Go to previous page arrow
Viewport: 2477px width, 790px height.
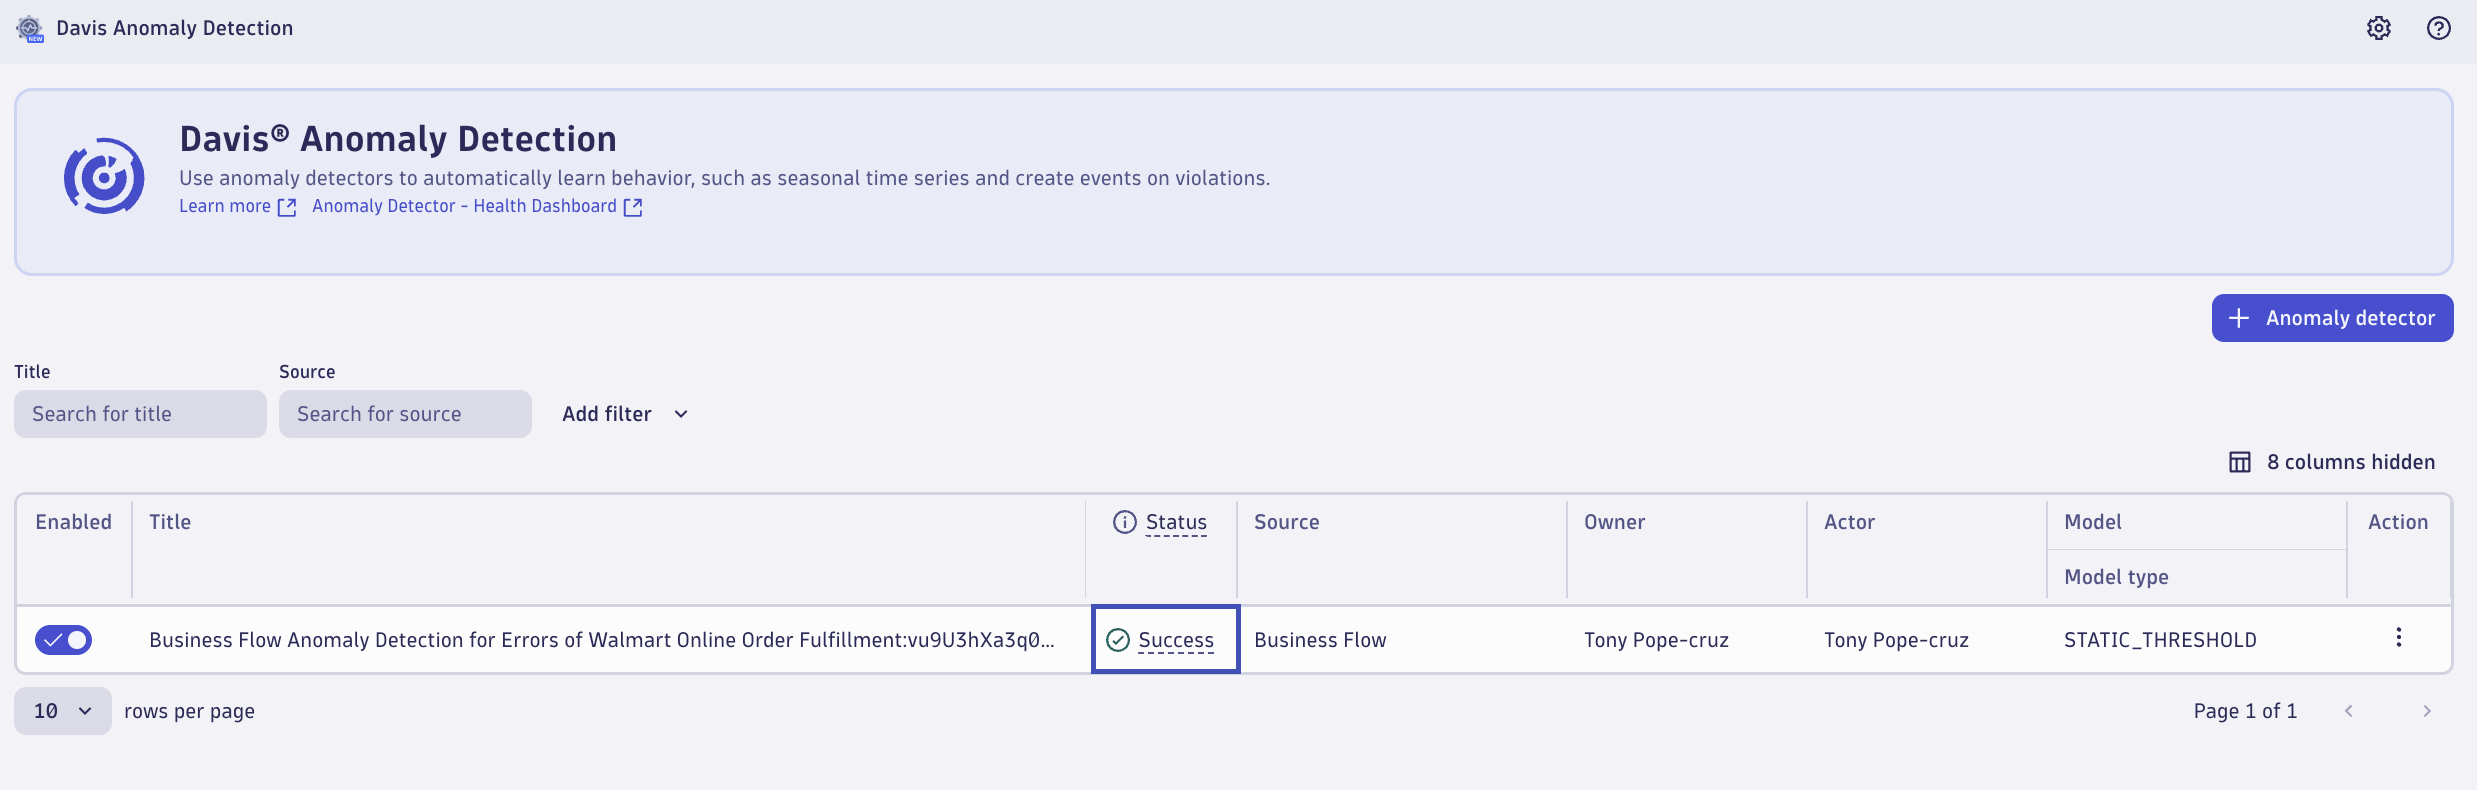coord(2349,711)
